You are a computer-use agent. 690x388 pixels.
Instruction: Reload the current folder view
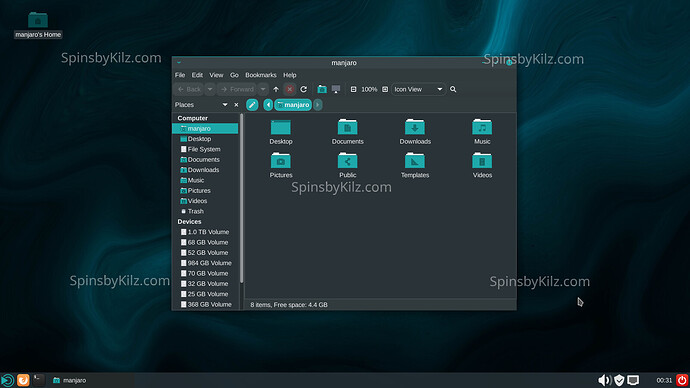tap(303, 89)
